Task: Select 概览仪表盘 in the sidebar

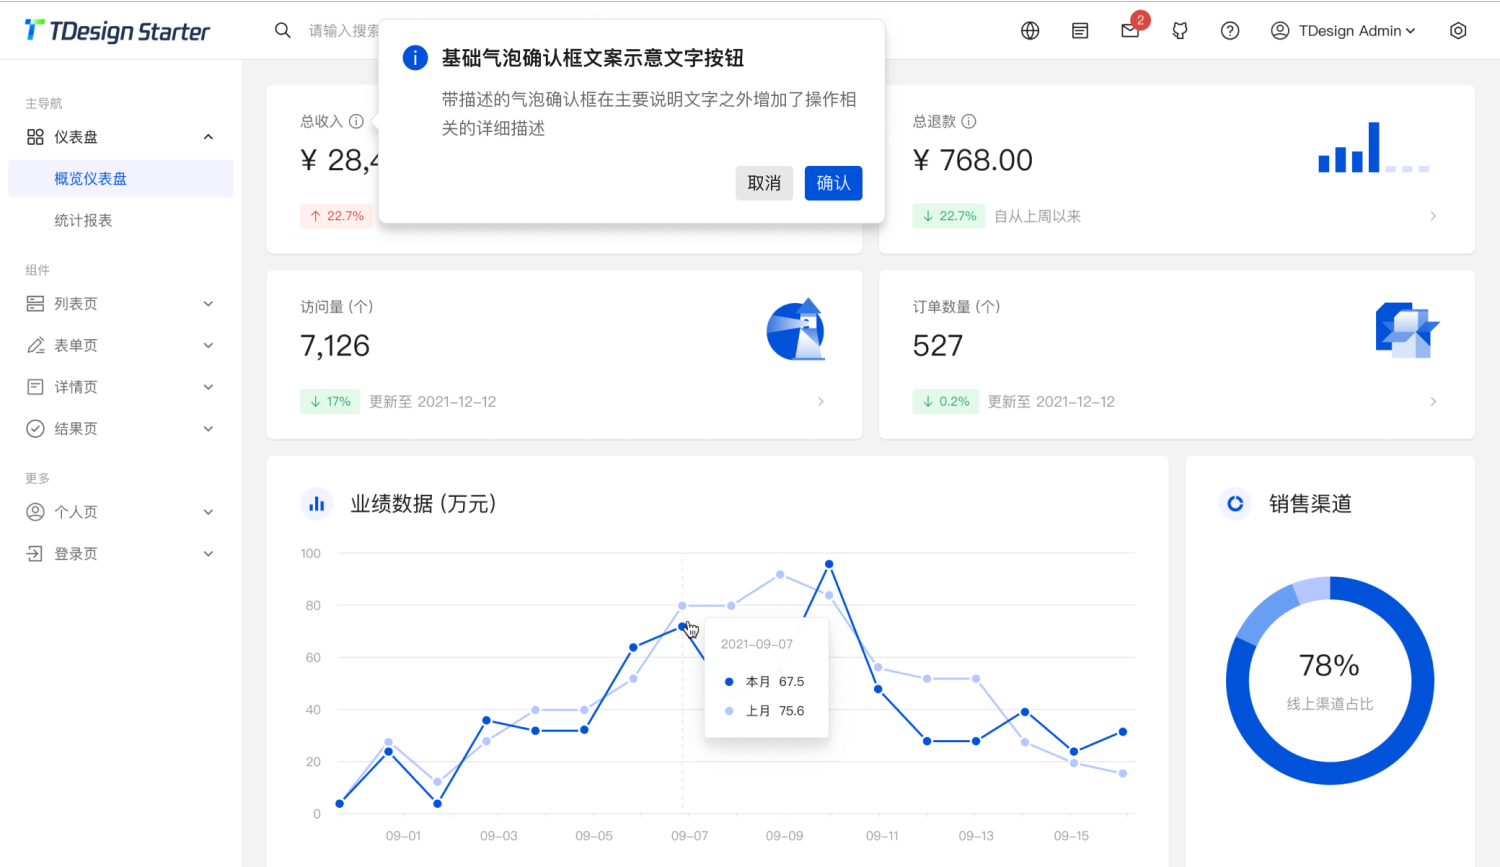Action: [91, 178]
